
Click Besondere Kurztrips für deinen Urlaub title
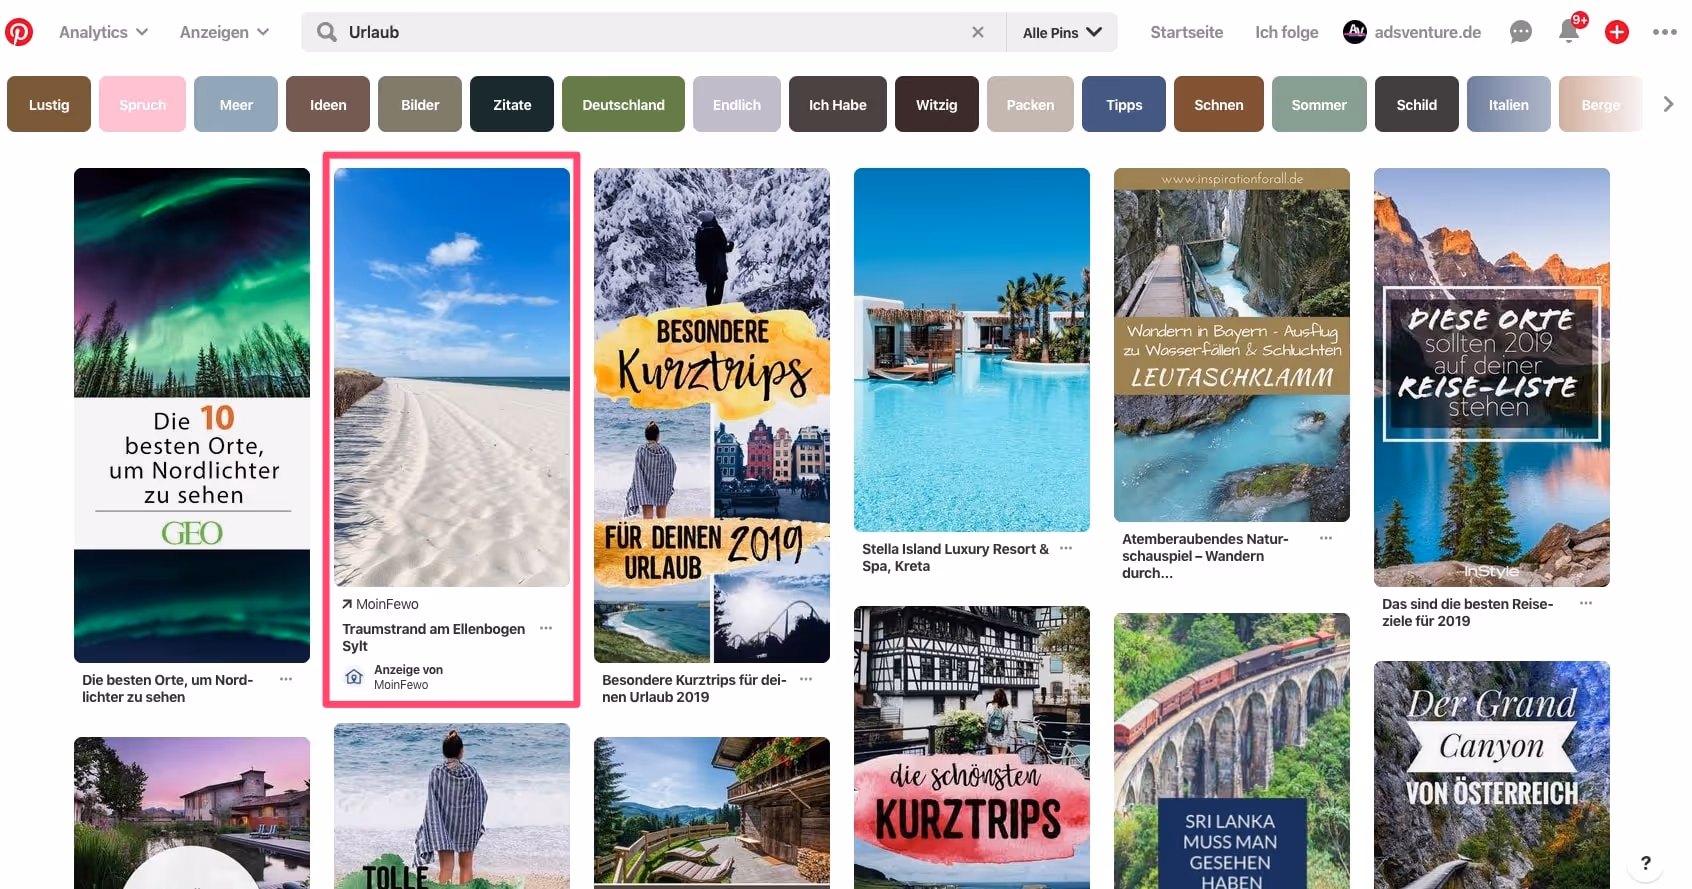[x=694, y=688]
